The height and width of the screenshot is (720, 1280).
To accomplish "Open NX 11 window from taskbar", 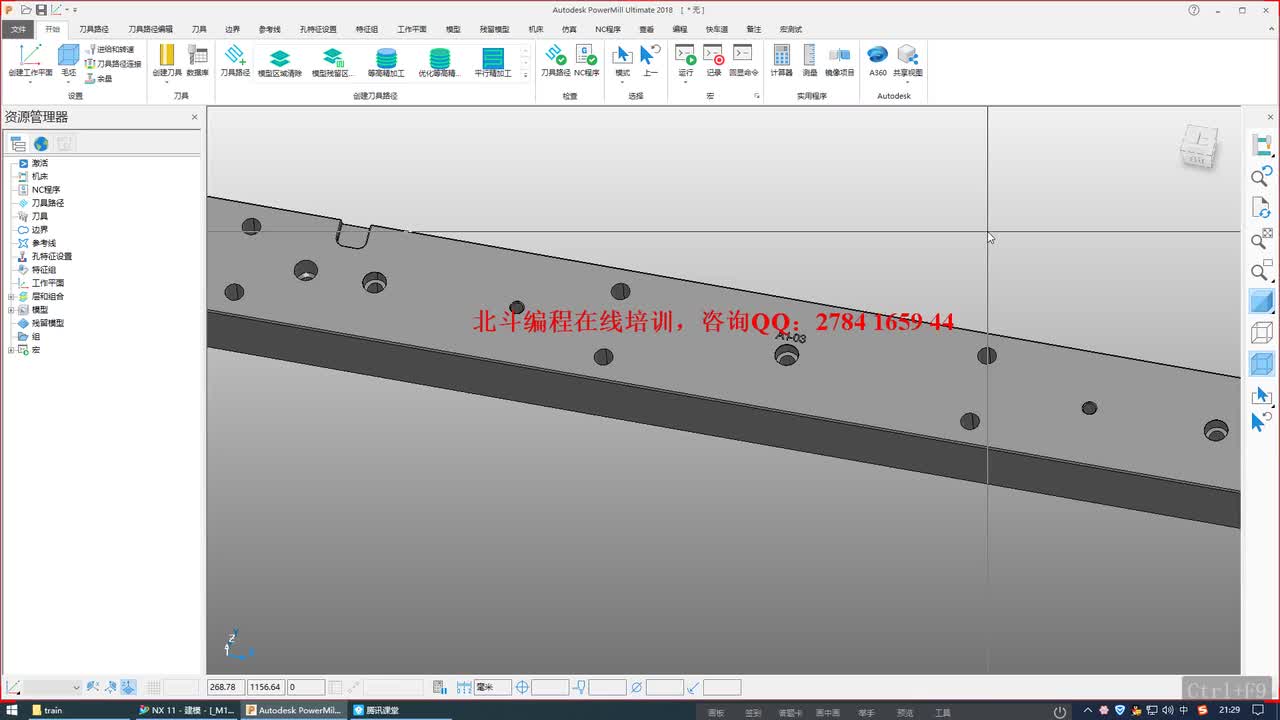I will (x=187, y=710).
